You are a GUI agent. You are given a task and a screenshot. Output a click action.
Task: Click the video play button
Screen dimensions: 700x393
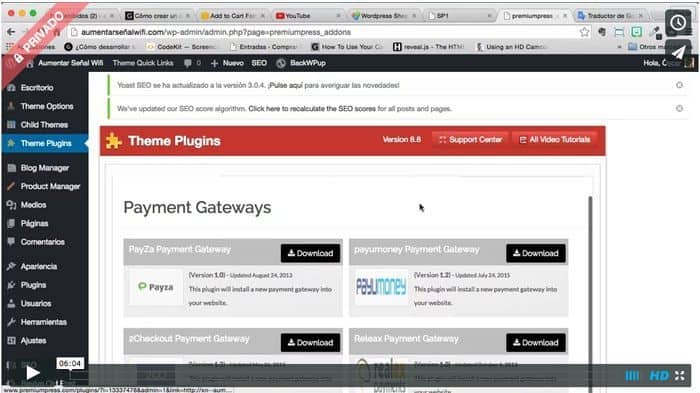33,372
